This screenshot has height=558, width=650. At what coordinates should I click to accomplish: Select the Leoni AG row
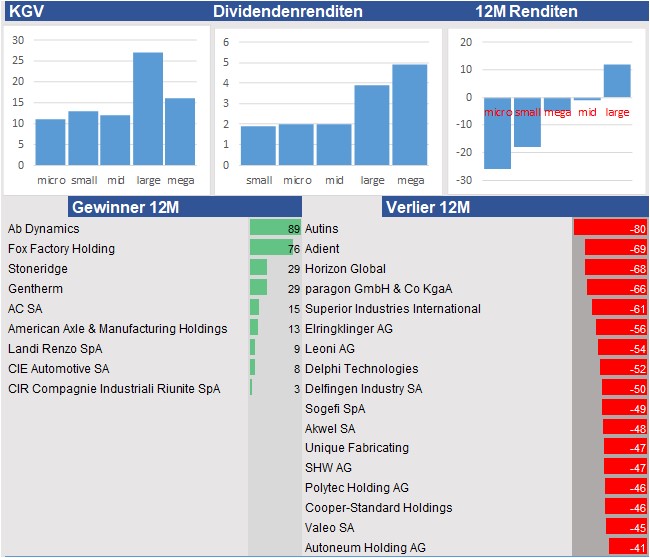pyautogui.click(x=476, y=349)
